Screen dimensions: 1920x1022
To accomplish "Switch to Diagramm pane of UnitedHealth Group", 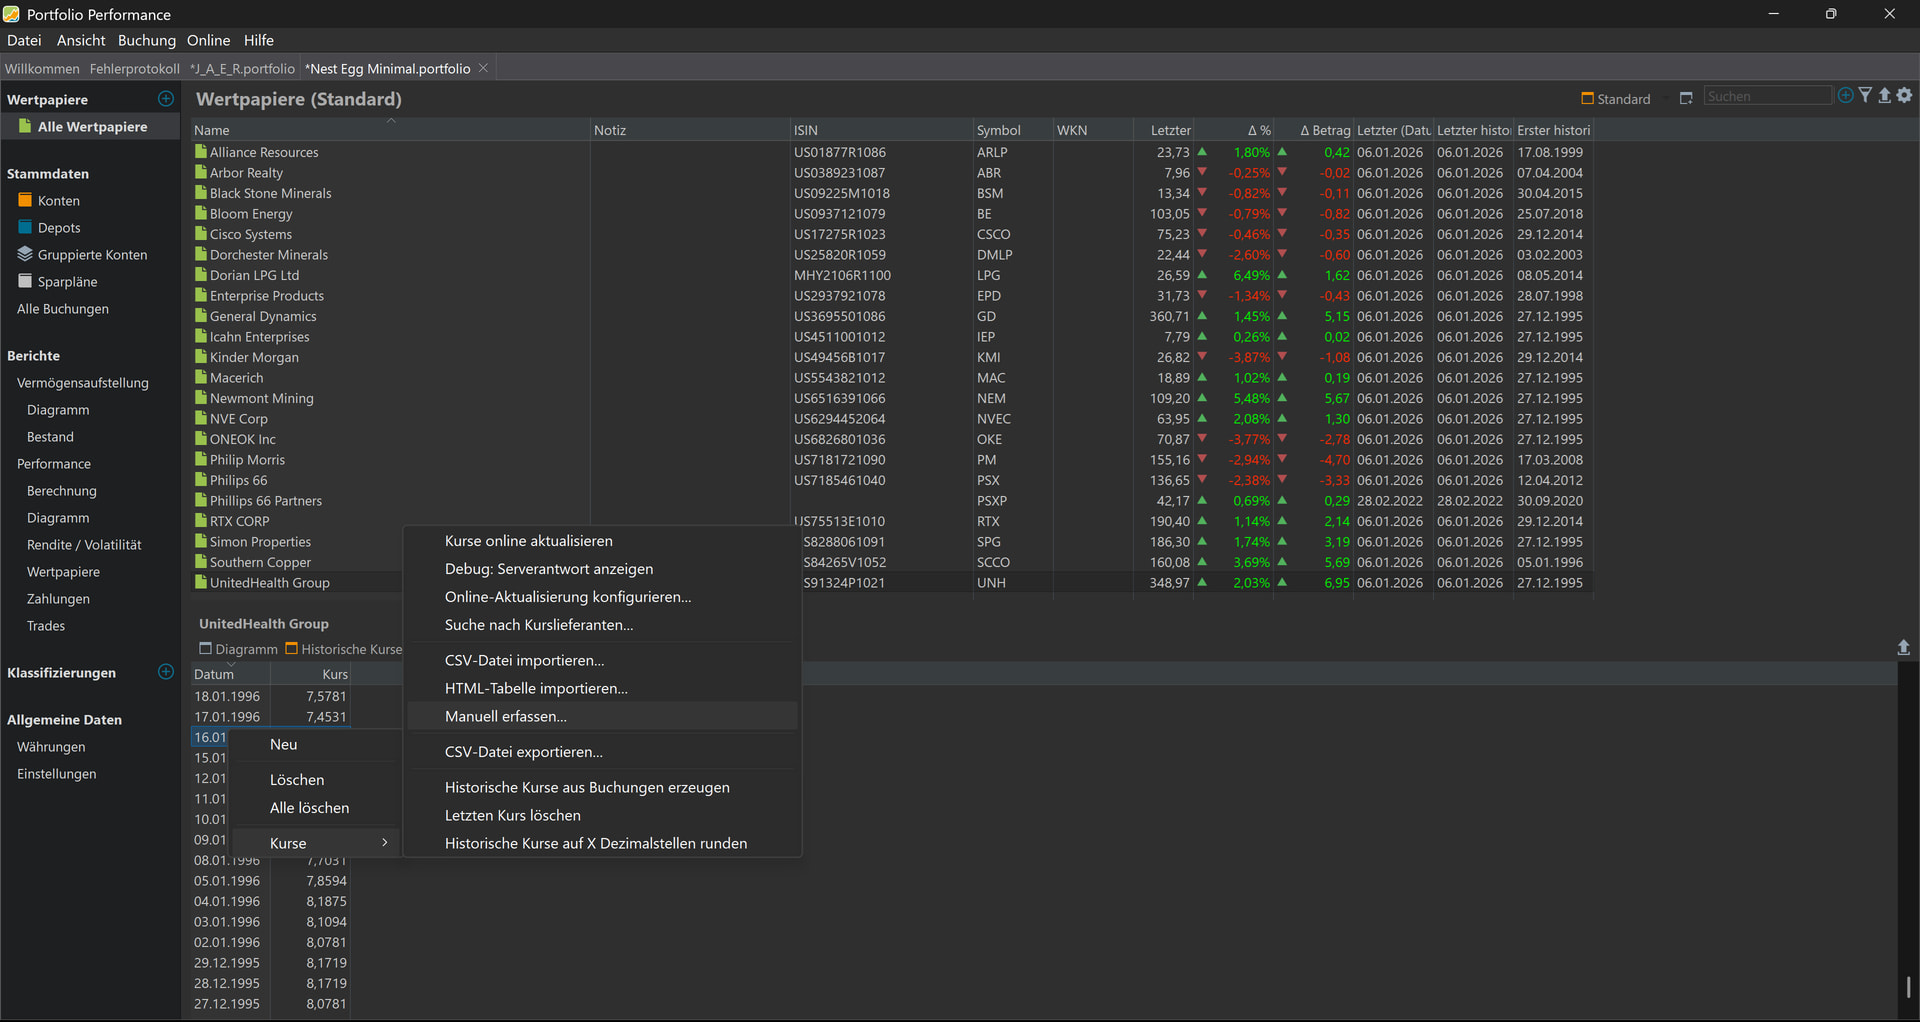I will (x=239, y=649).
